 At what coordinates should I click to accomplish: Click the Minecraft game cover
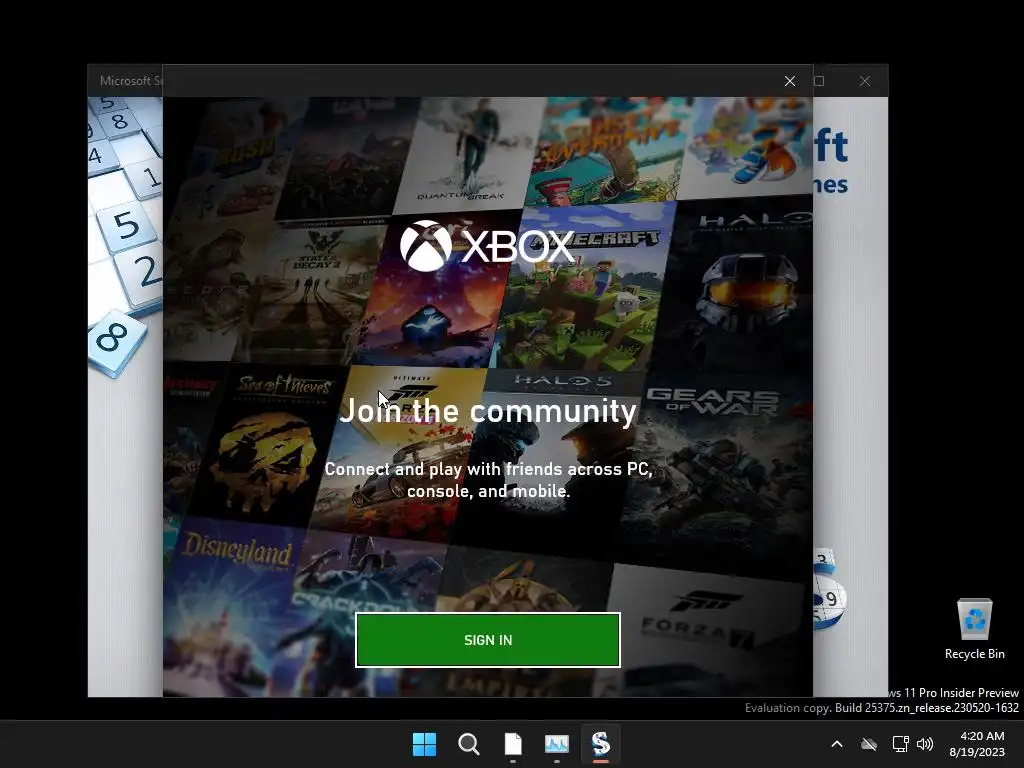pyautogui.click(x=584, y=287)
